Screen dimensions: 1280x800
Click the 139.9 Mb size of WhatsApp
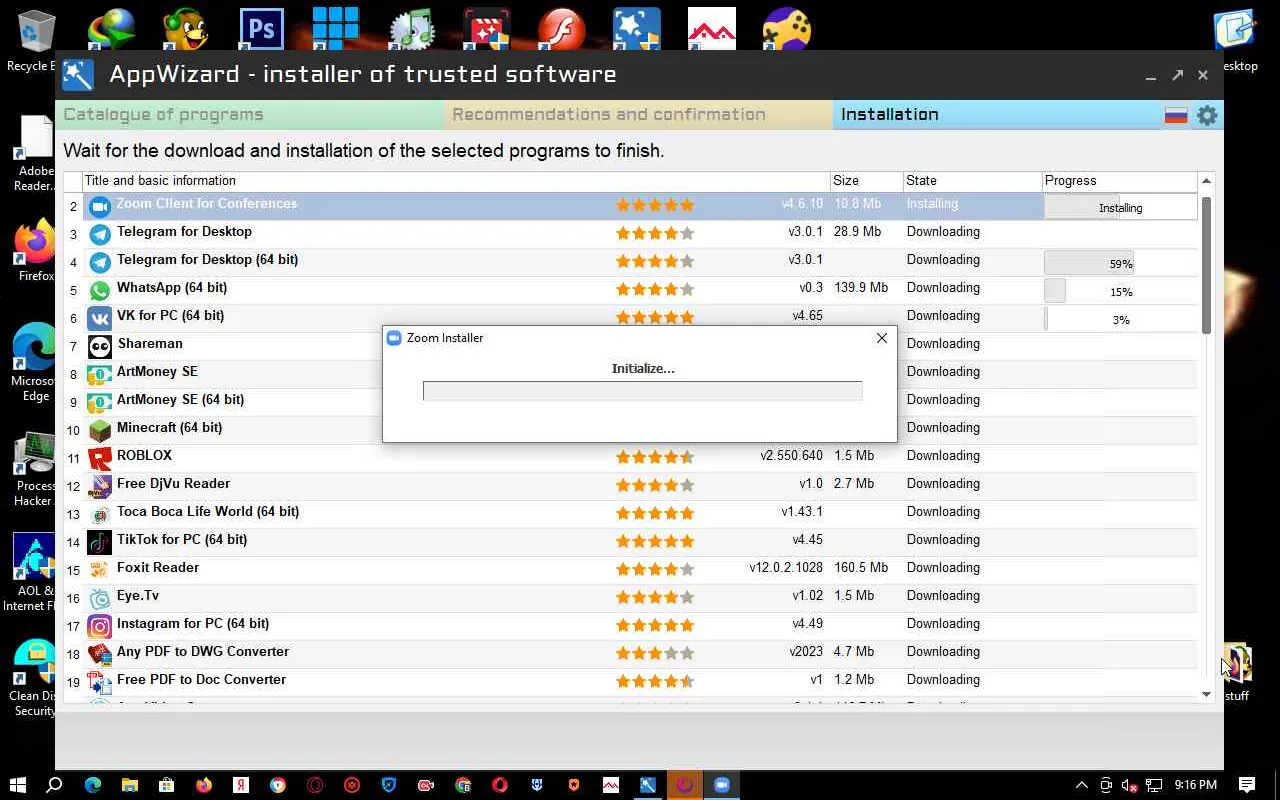861,287
